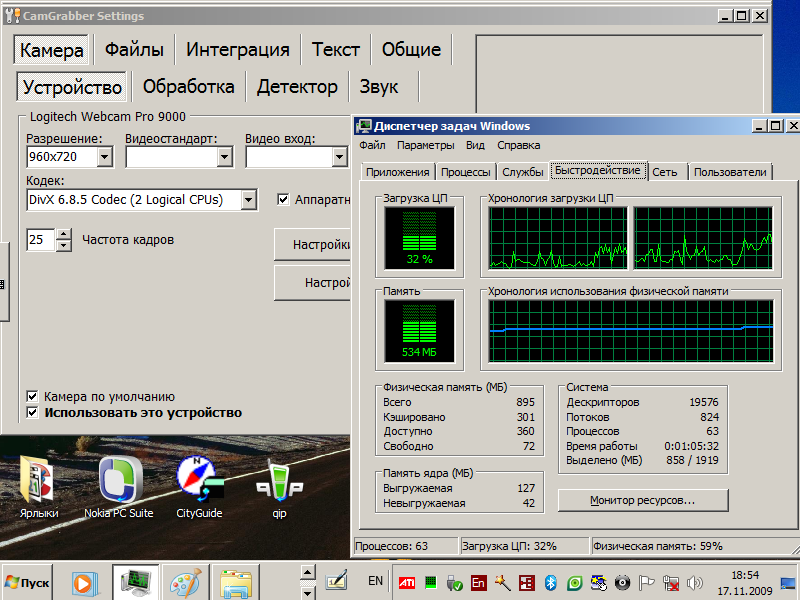Viewport: 800px width, 600px height.
Task: Open Paint from the taskbar
Action: pos(183,581)
